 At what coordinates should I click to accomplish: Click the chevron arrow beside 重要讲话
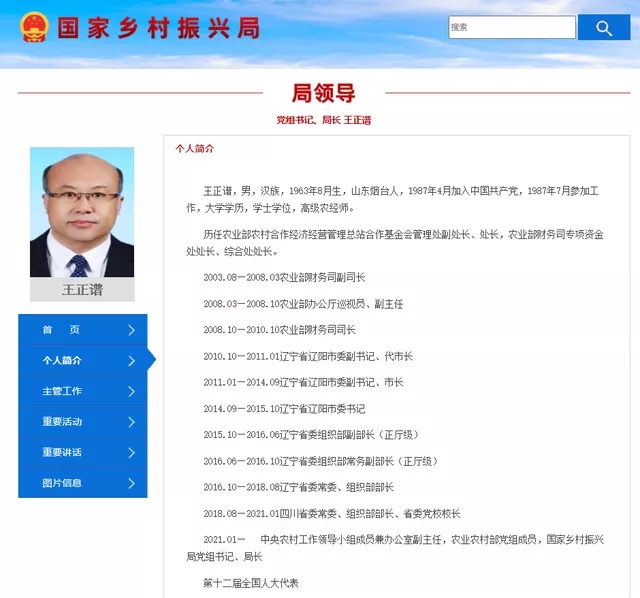(x=132, y=452)
